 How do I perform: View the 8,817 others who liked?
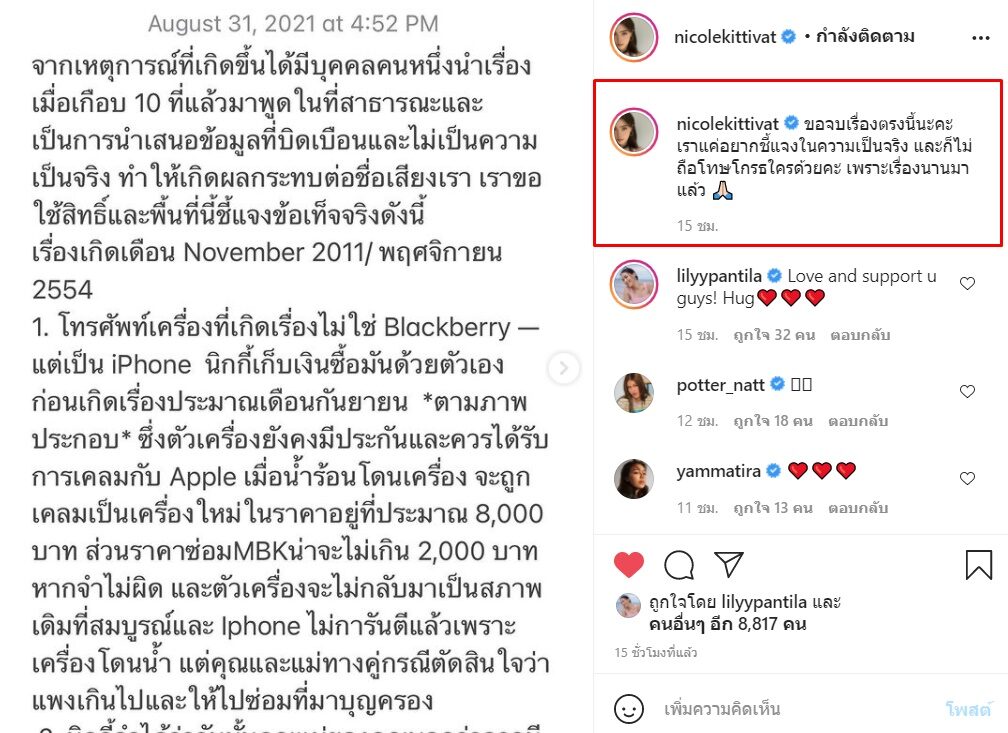pos(727,624)
